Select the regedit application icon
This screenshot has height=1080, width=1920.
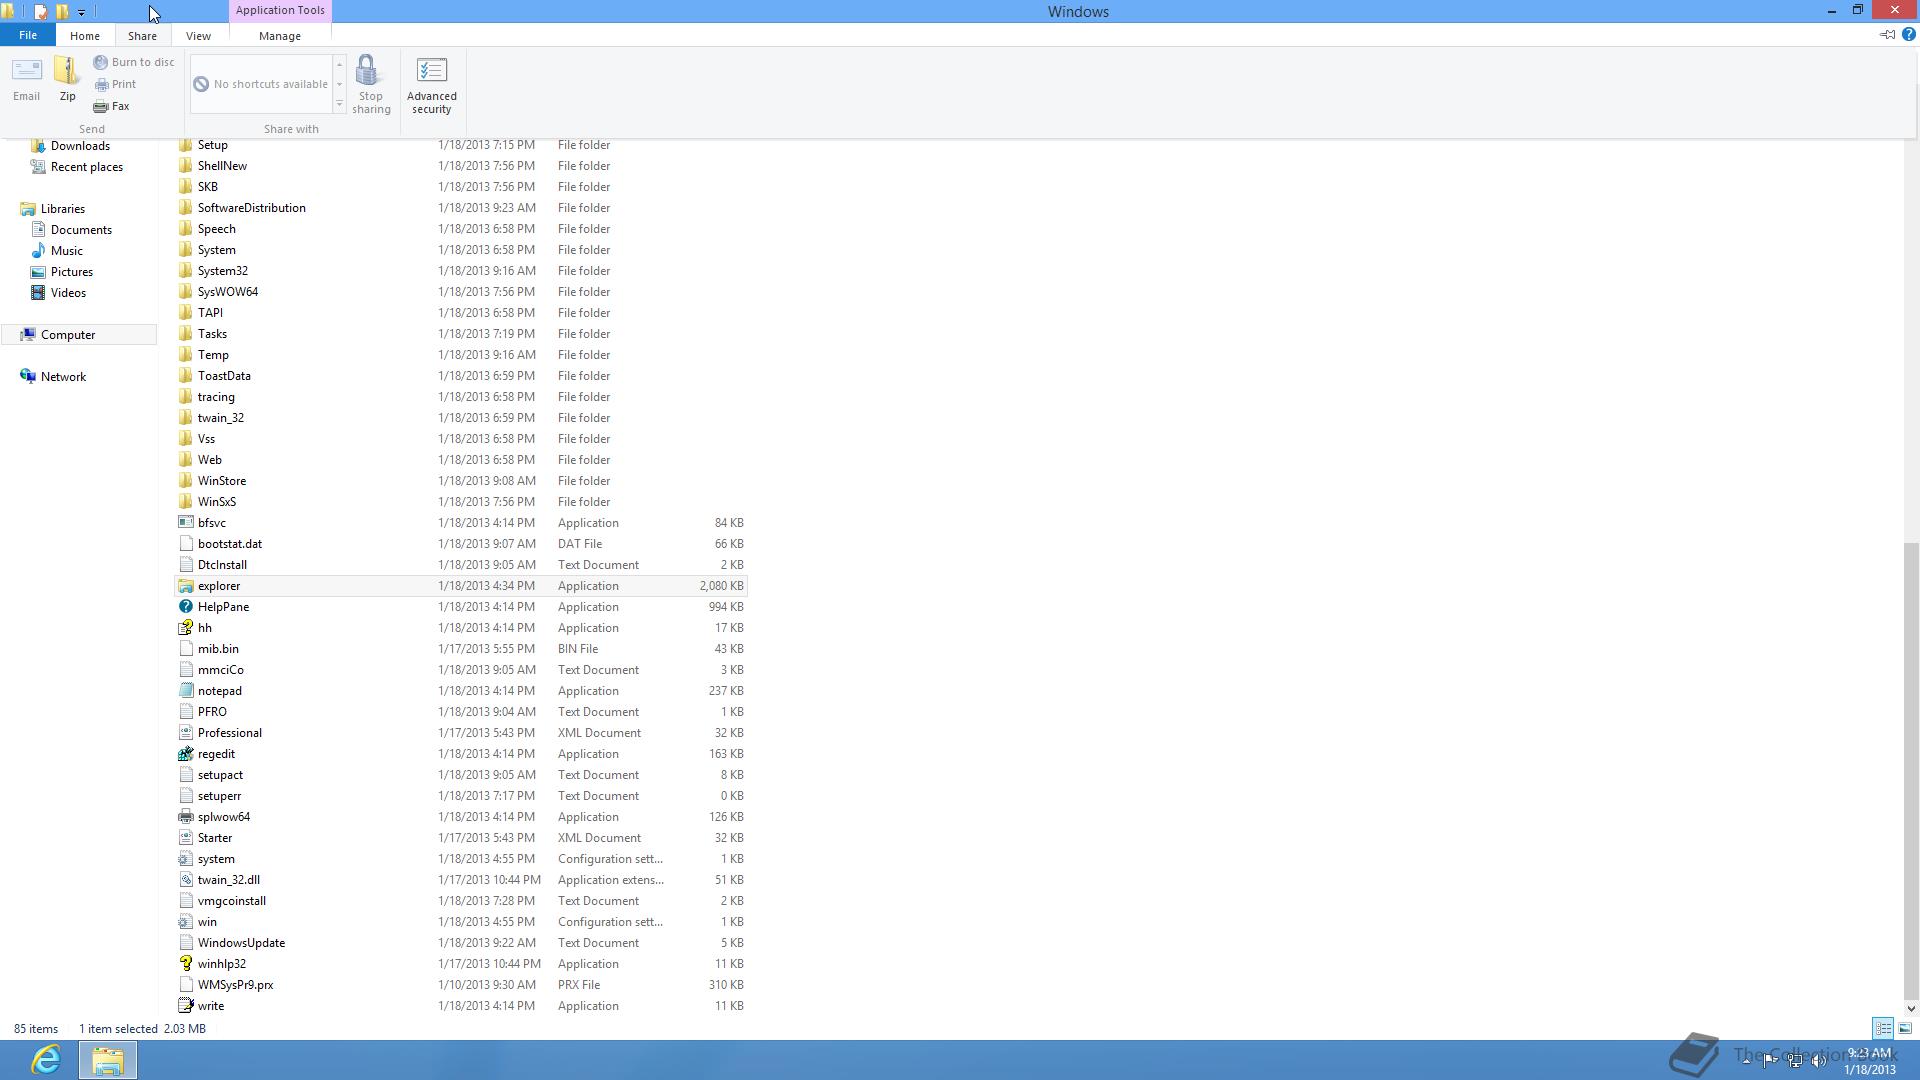185,754
